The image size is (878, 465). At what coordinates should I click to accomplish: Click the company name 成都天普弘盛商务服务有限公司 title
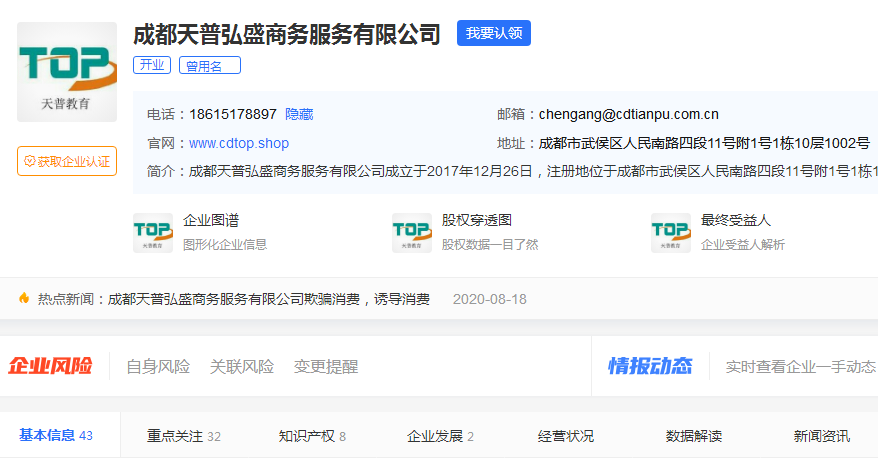tap(287, 34)
